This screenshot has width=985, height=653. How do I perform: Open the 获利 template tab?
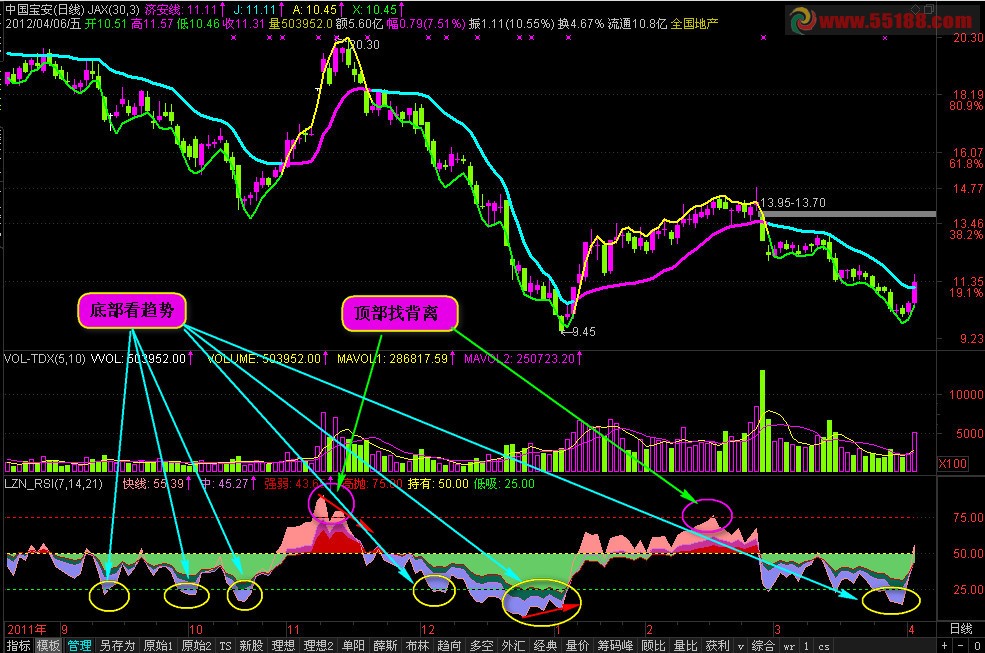coord(717,645)
